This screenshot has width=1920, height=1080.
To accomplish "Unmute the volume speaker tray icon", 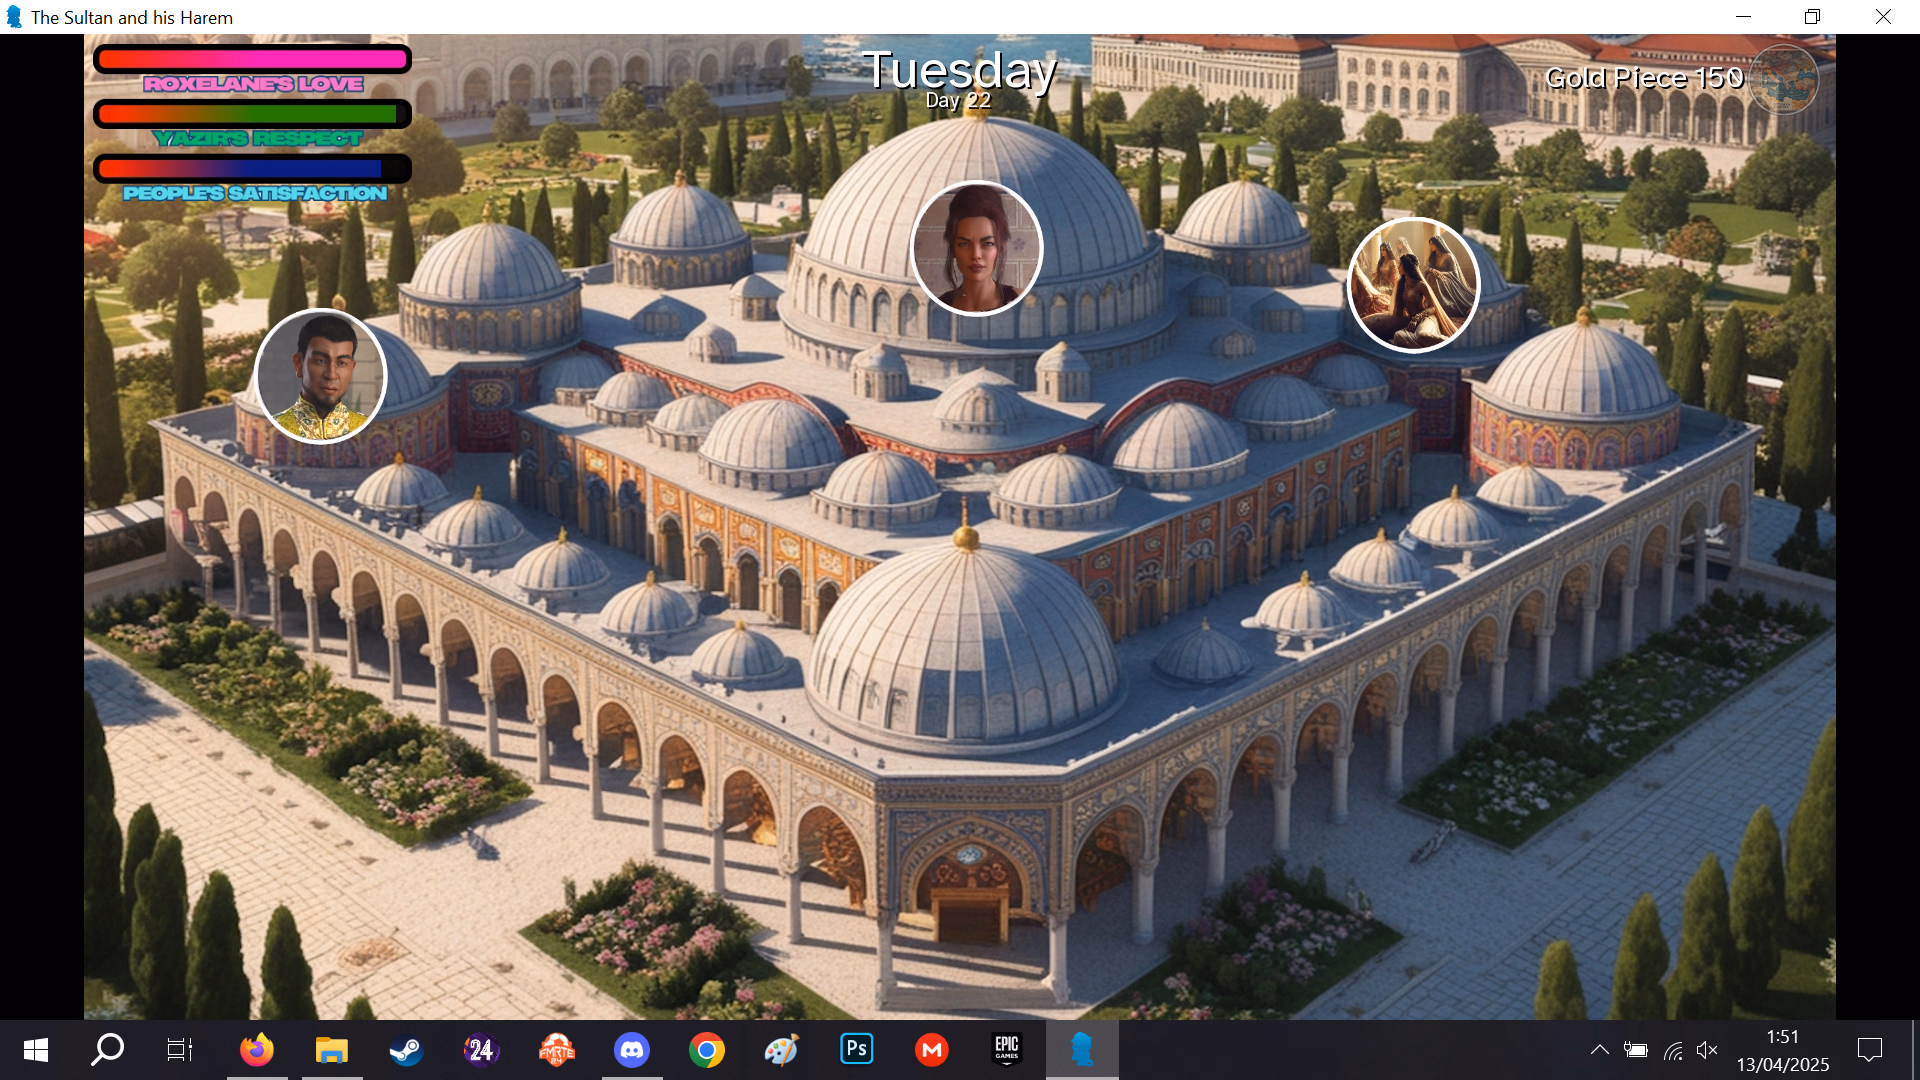I will 1707,1050.
